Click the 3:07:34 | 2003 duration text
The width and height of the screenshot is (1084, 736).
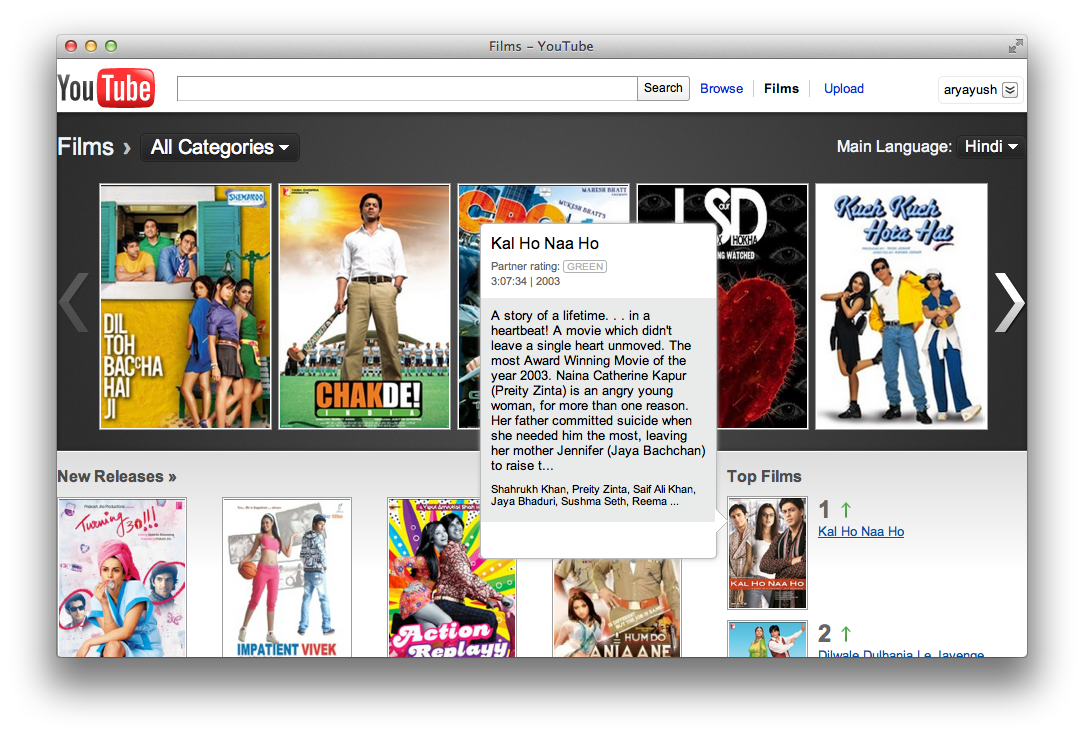[x=525, y=281]
